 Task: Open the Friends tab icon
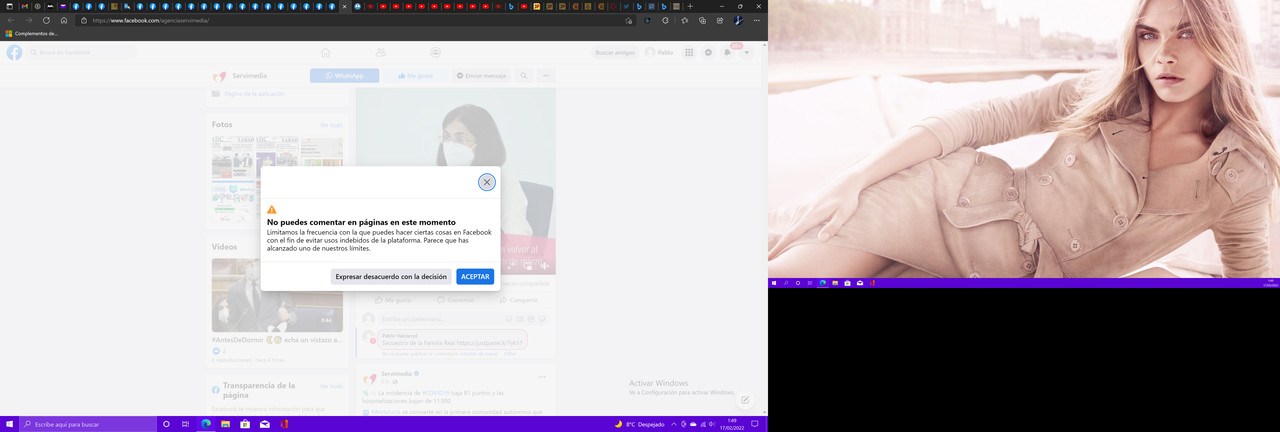click(380, 52)
